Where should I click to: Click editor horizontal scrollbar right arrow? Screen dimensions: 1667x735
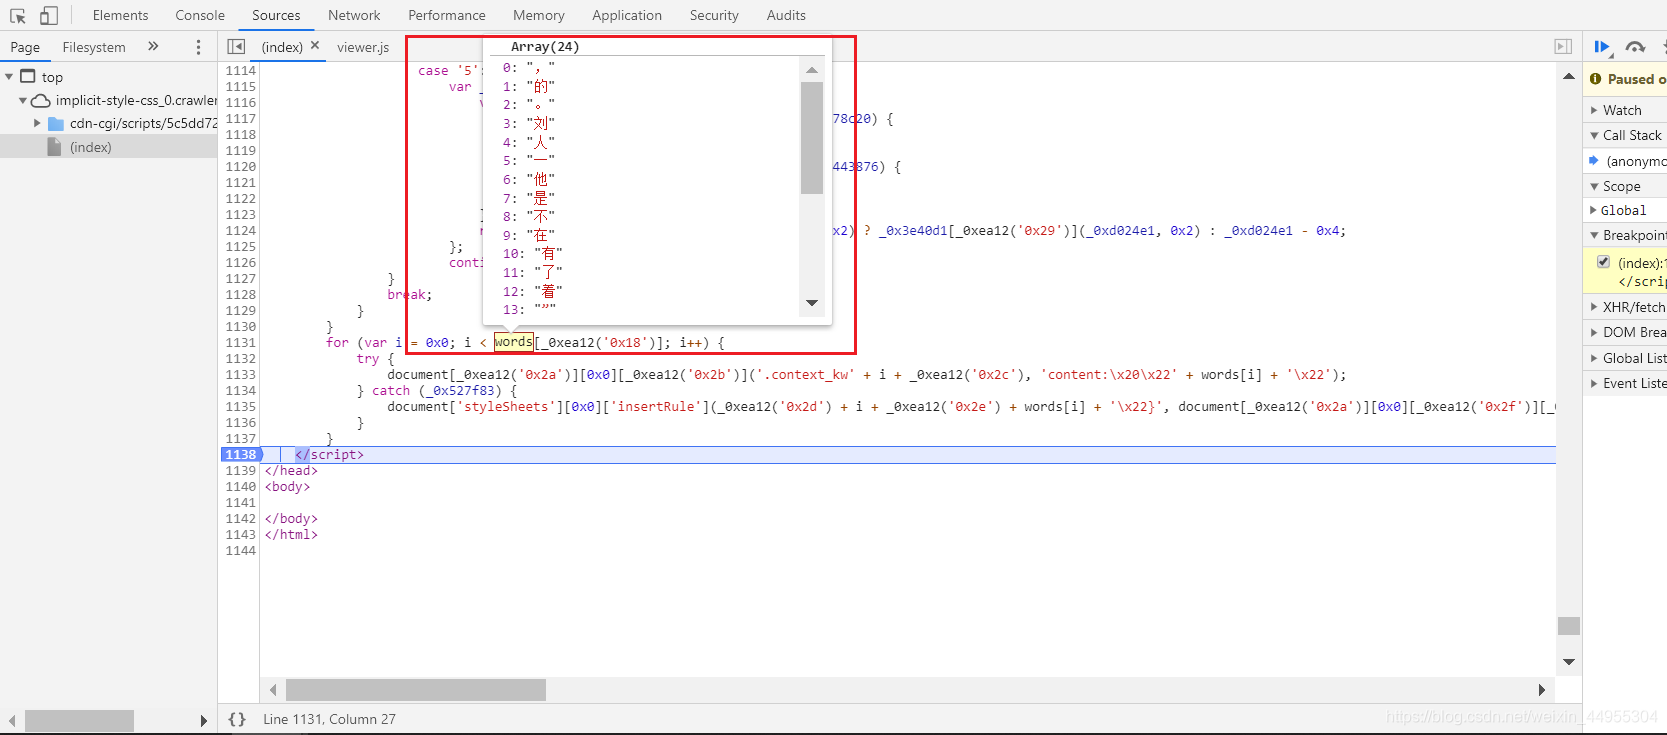[1542, 690]
